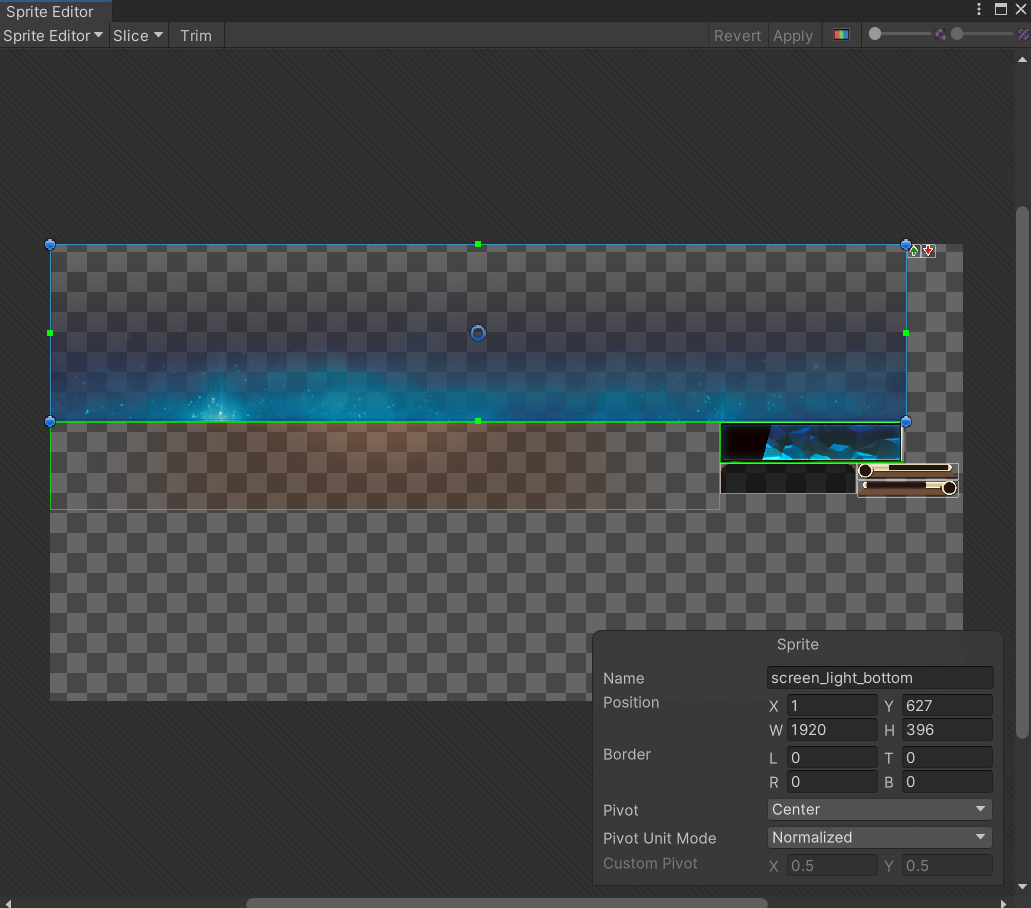
Task: Click the horizontal scrollbar right arrow
Action: tap(1003, 903)
